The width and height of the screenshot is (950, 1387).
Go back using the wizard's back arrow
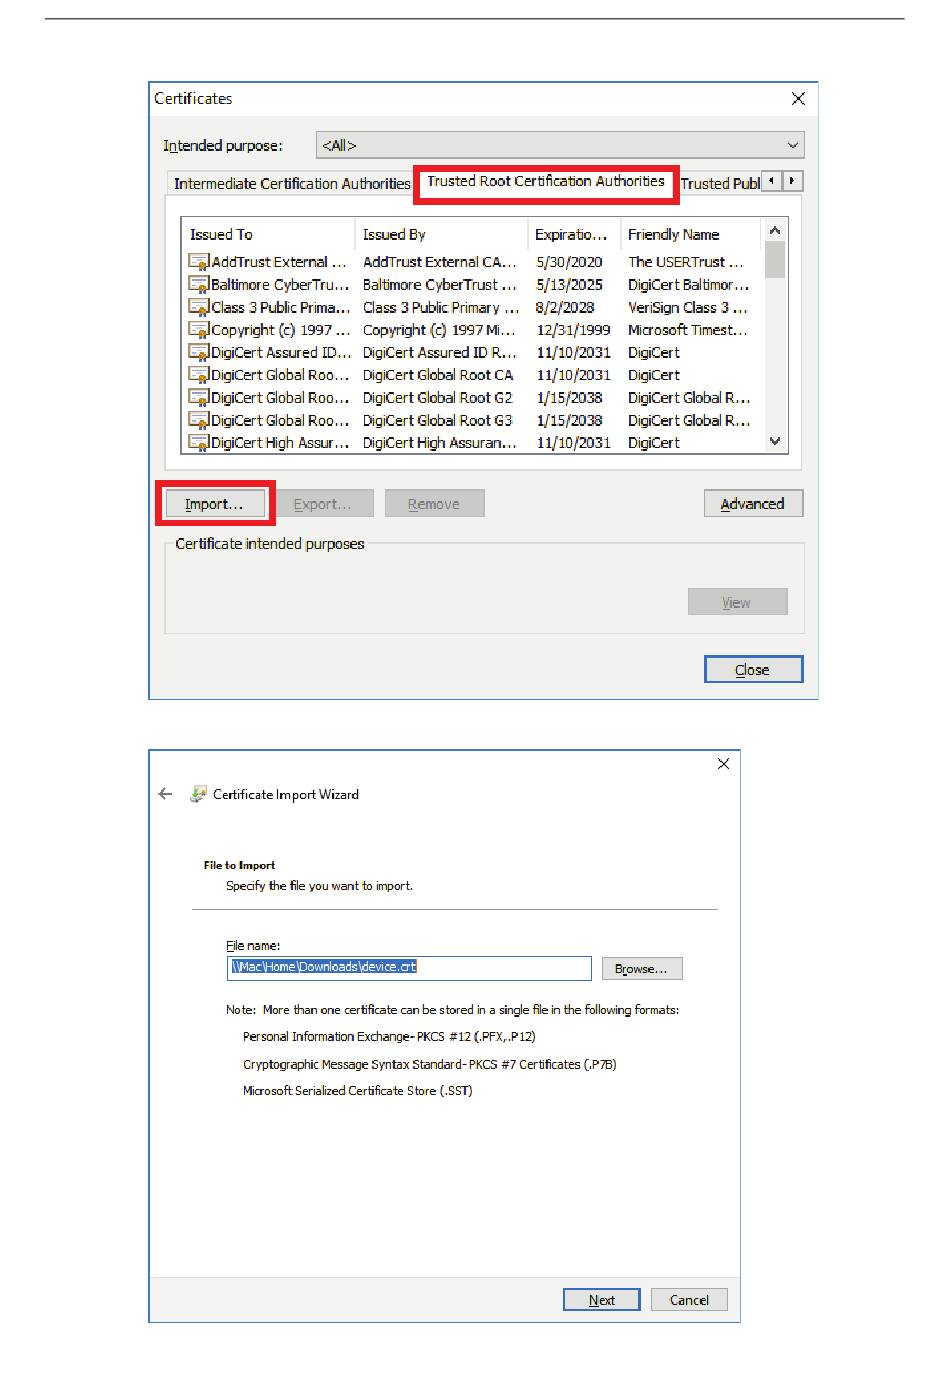(x=166, y=794)
